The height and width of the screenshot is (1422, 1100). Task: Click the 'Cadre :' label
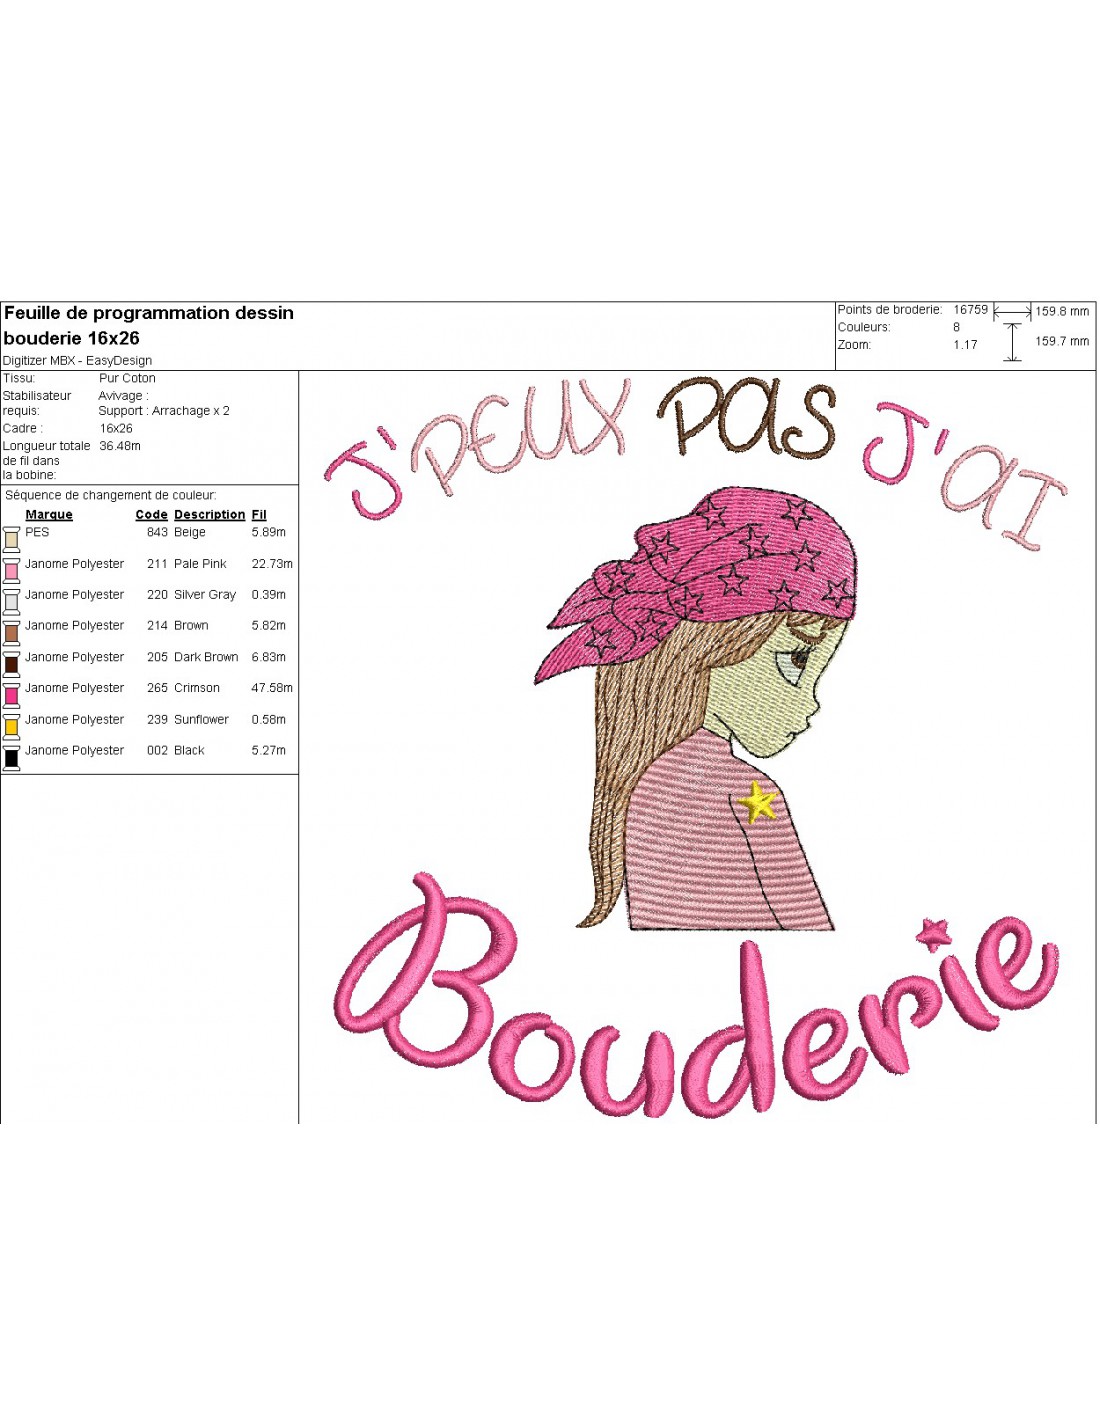23,428
